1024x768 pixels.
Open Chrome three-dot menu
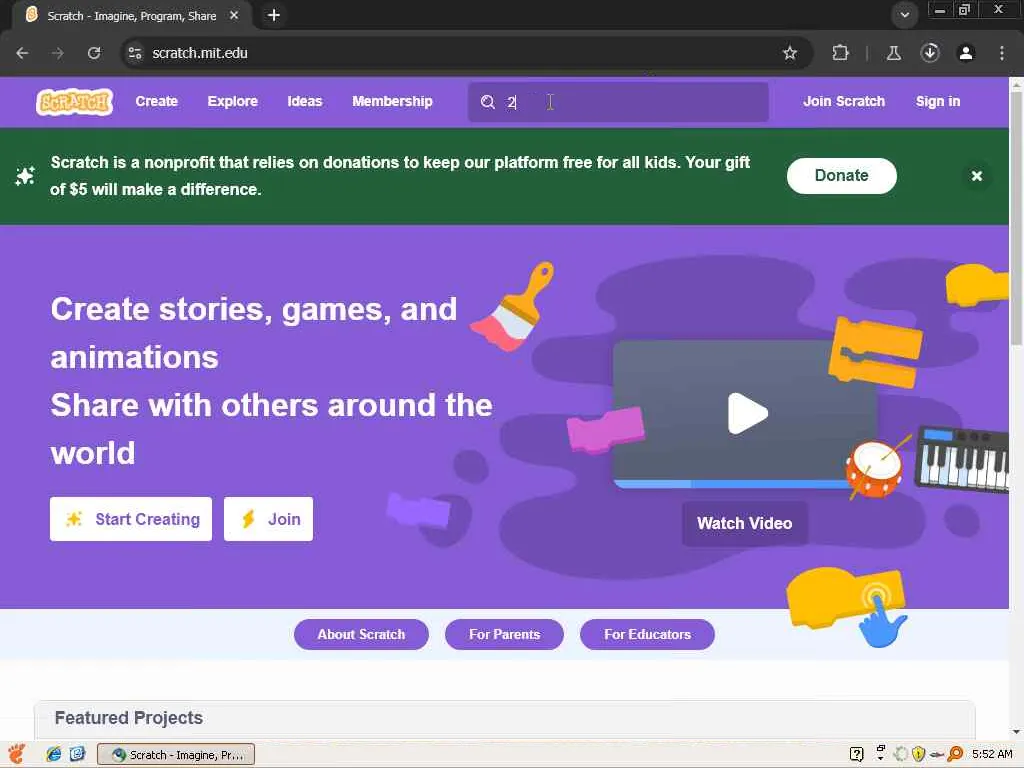[x=1002, y=53]
